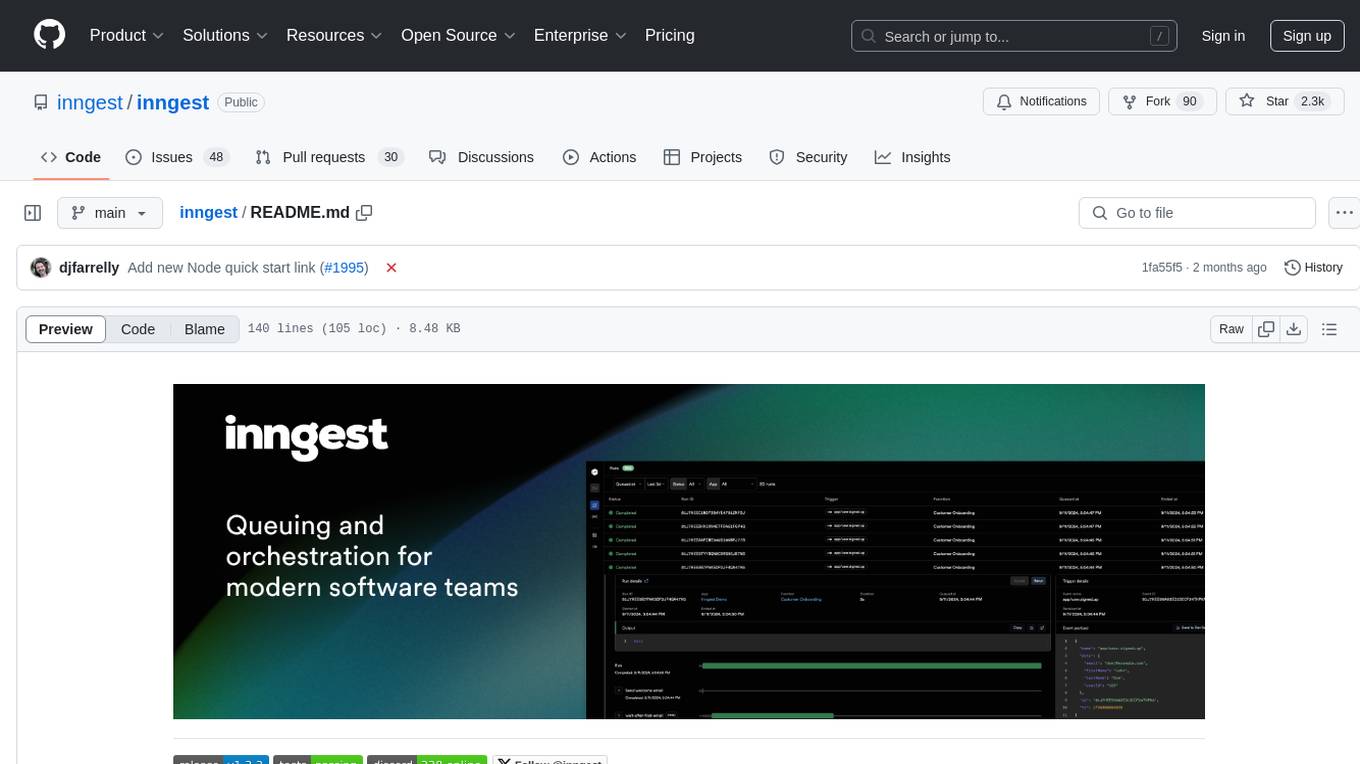Click the Go to file search field
Screen dimensions: 1360x764
(1197, 213)
